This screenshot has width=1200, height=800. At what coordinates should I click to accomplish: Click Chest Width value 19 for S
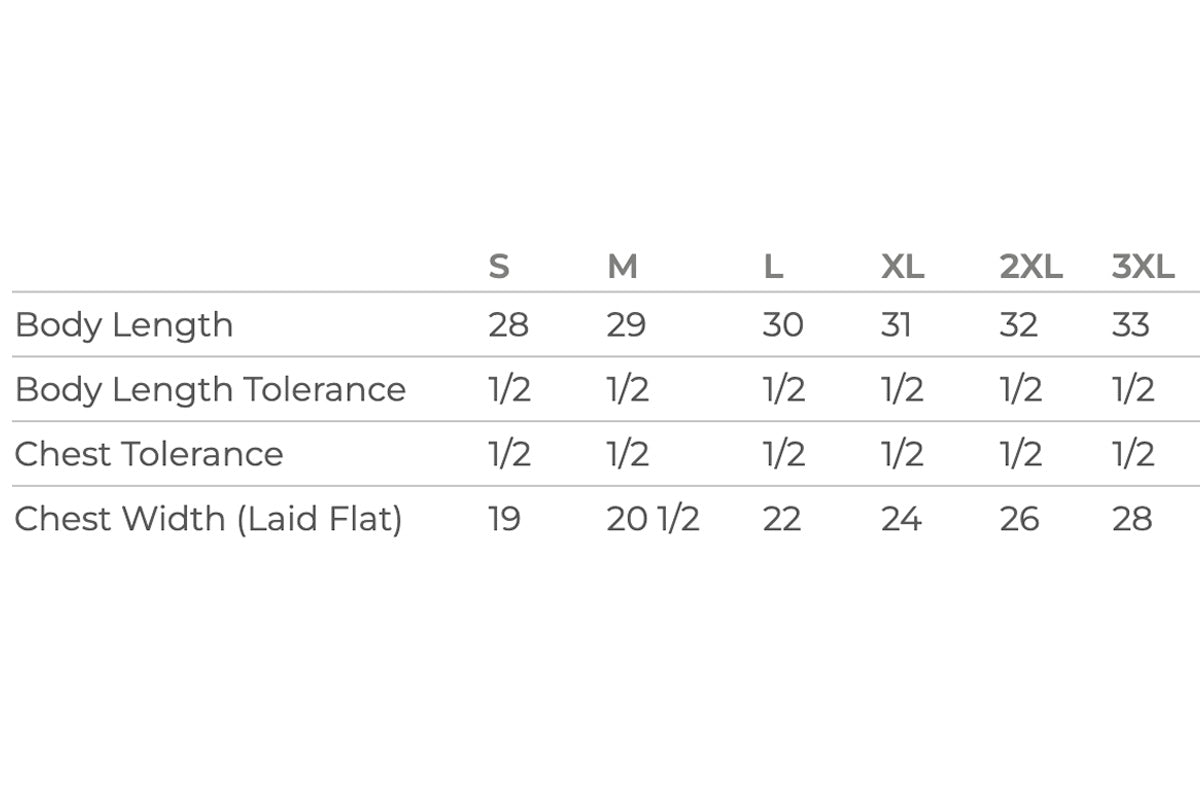(x=504, y=519)
